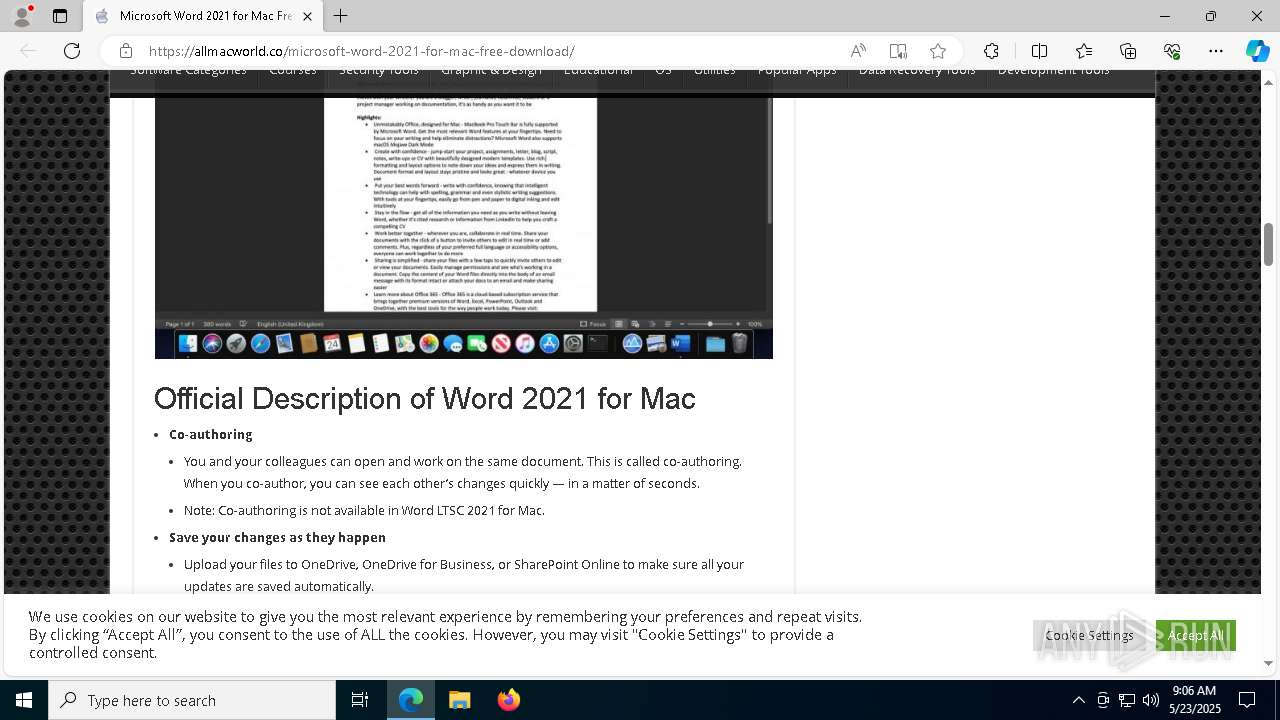The height and width of the screenshot is (720, 1280).
Task: Select the Official Description of Word 2021 heading
Action: pyautogui.click(x=424, y=398)
